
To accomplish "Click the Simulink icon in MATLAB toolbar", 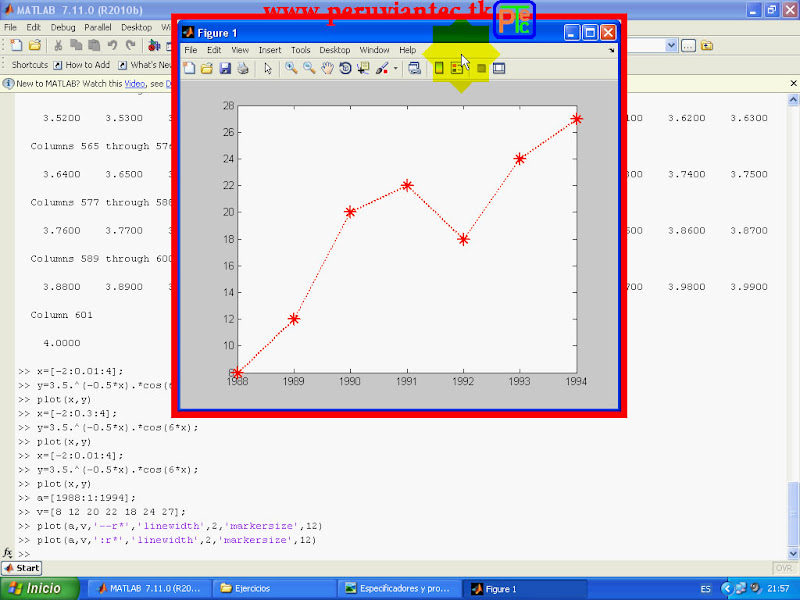I will pyautogui.click(x=154, y=45).
